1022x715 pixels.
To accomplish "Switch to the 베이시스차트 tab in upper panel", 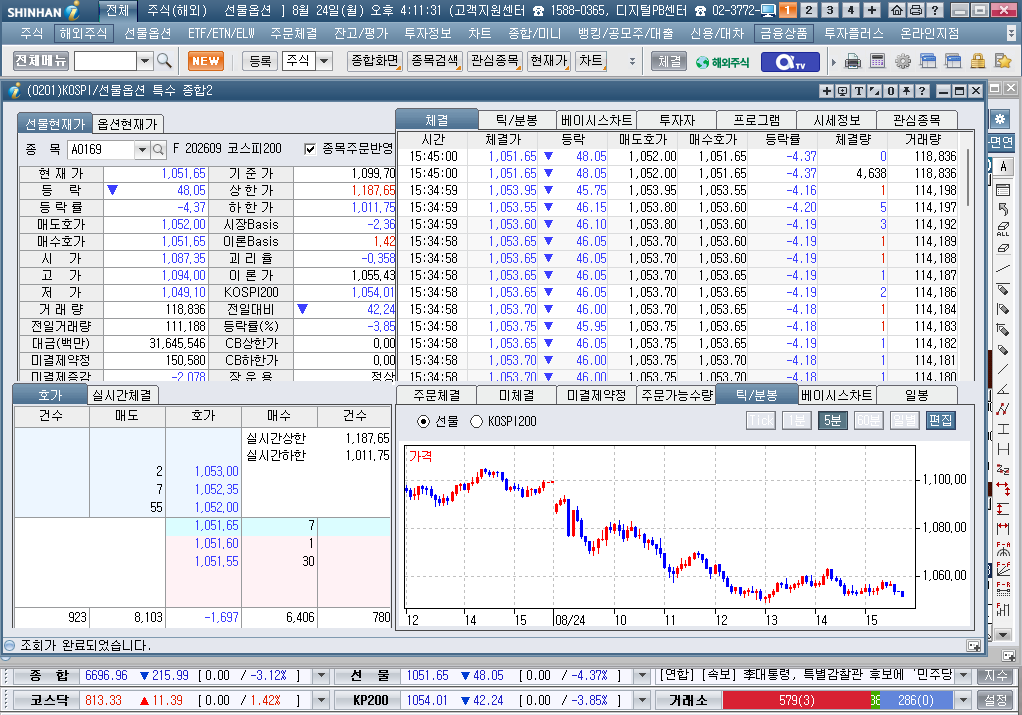I will 596,120.
